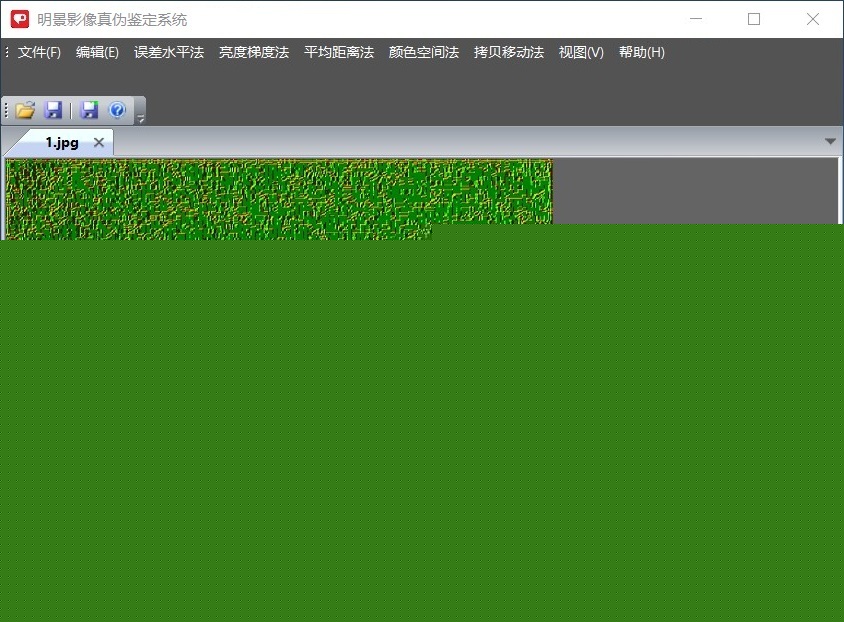Select the 1.jpg document tab
The image size is (844, 622).
tap(62, 143)
